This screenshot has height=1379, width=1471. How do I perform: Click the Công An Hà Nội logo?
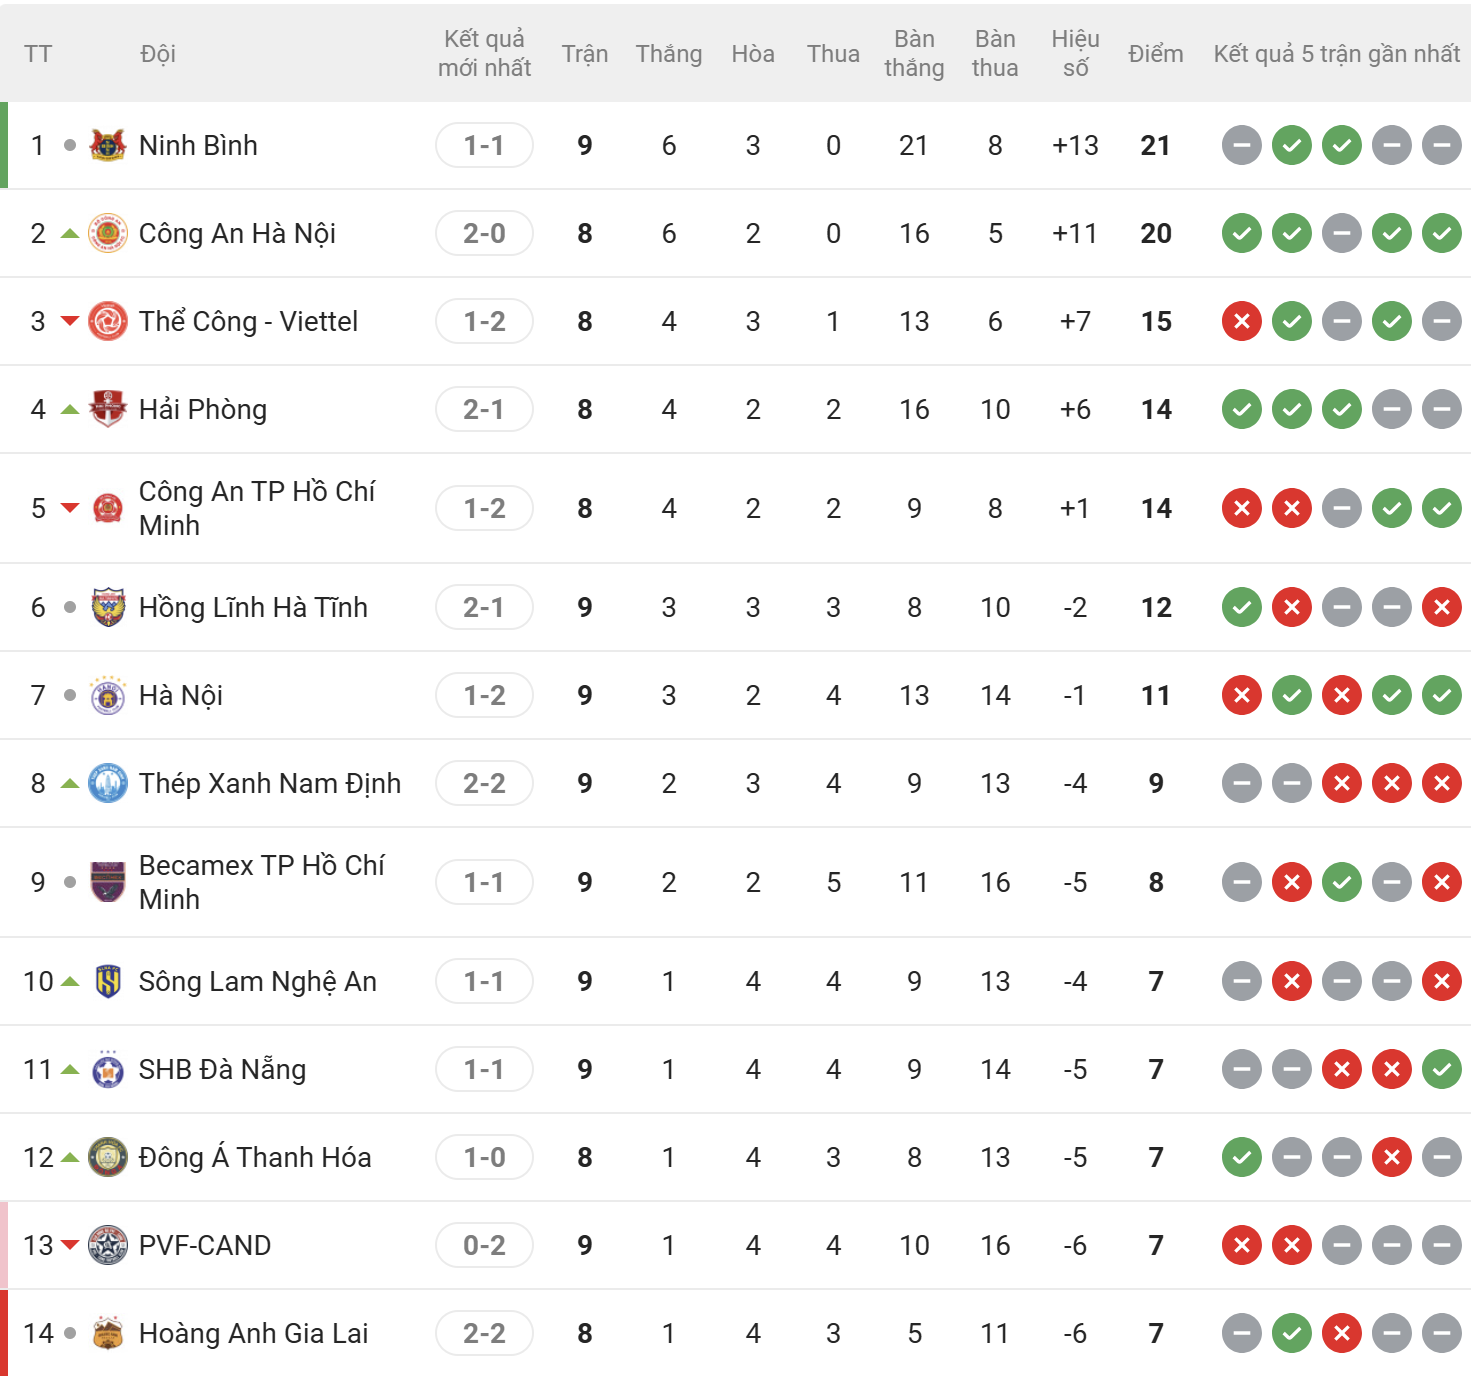coord(108,233)
